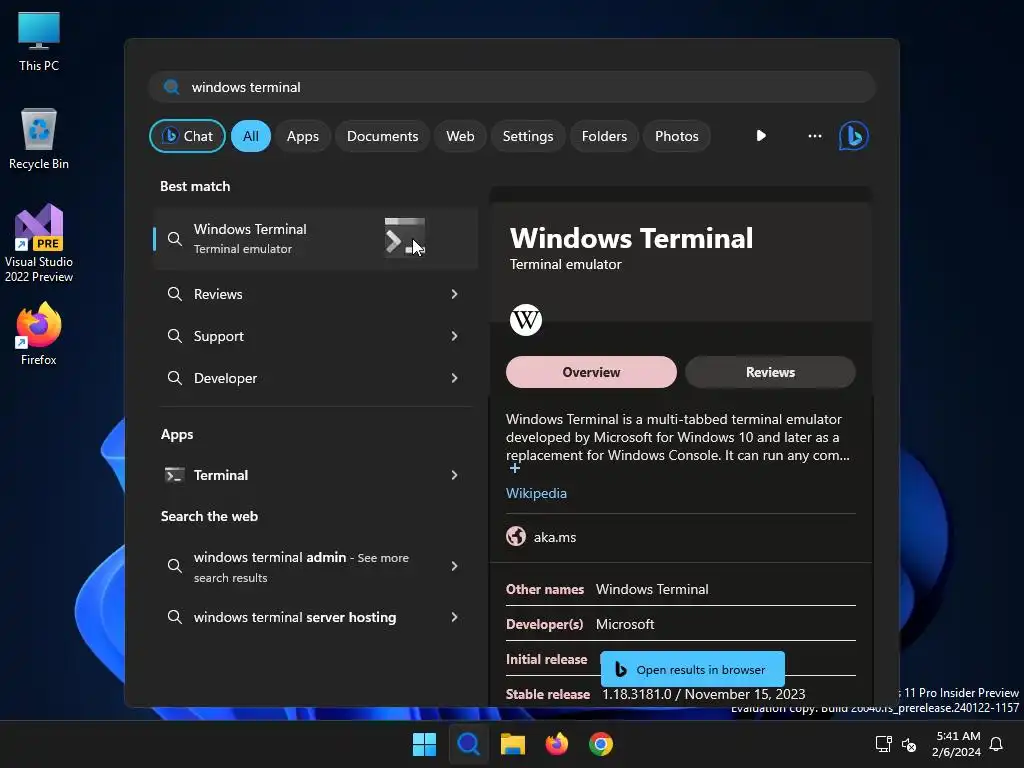Screen dimensions: 1024x768
Task: Select the Windows Terminal best match result
Action: click(x=315, y=238)
